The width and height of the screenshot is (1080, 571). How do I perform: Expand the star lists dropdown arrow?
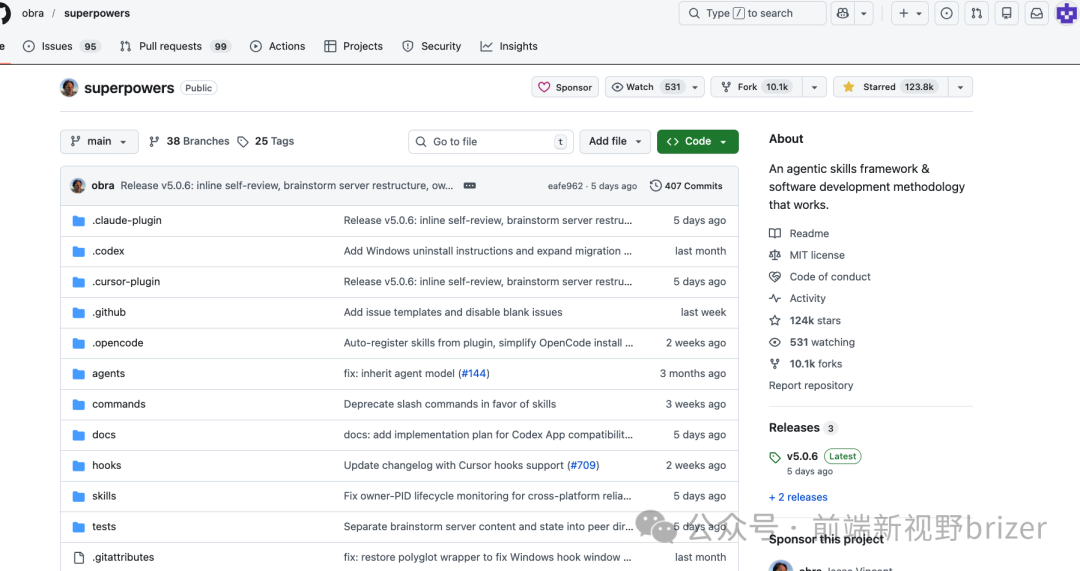pyautogui.click(x=960, y=87)
